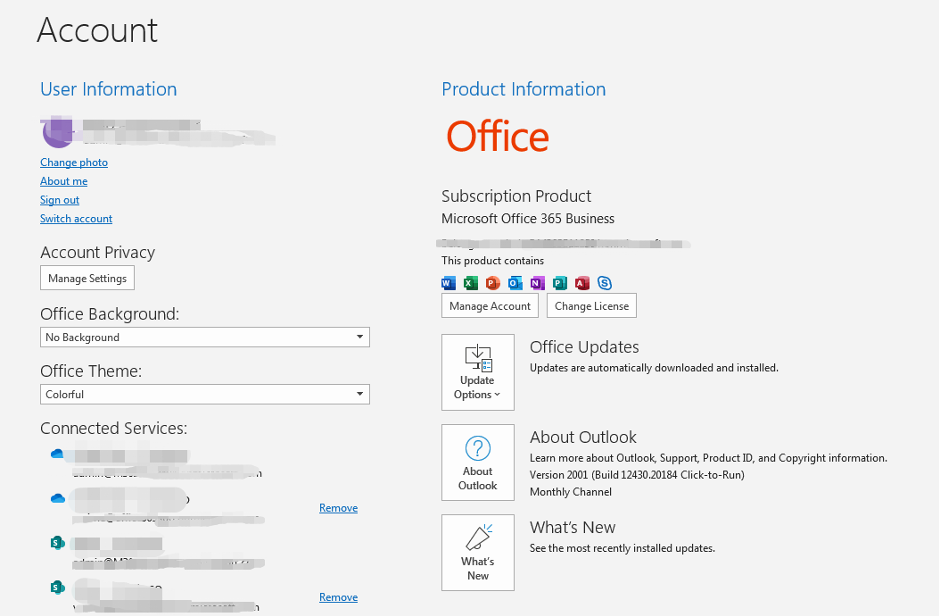Remove the second OneDrive connected service
Image resolution: width=939 pixels, height=616 pixels.
(338, 508)
